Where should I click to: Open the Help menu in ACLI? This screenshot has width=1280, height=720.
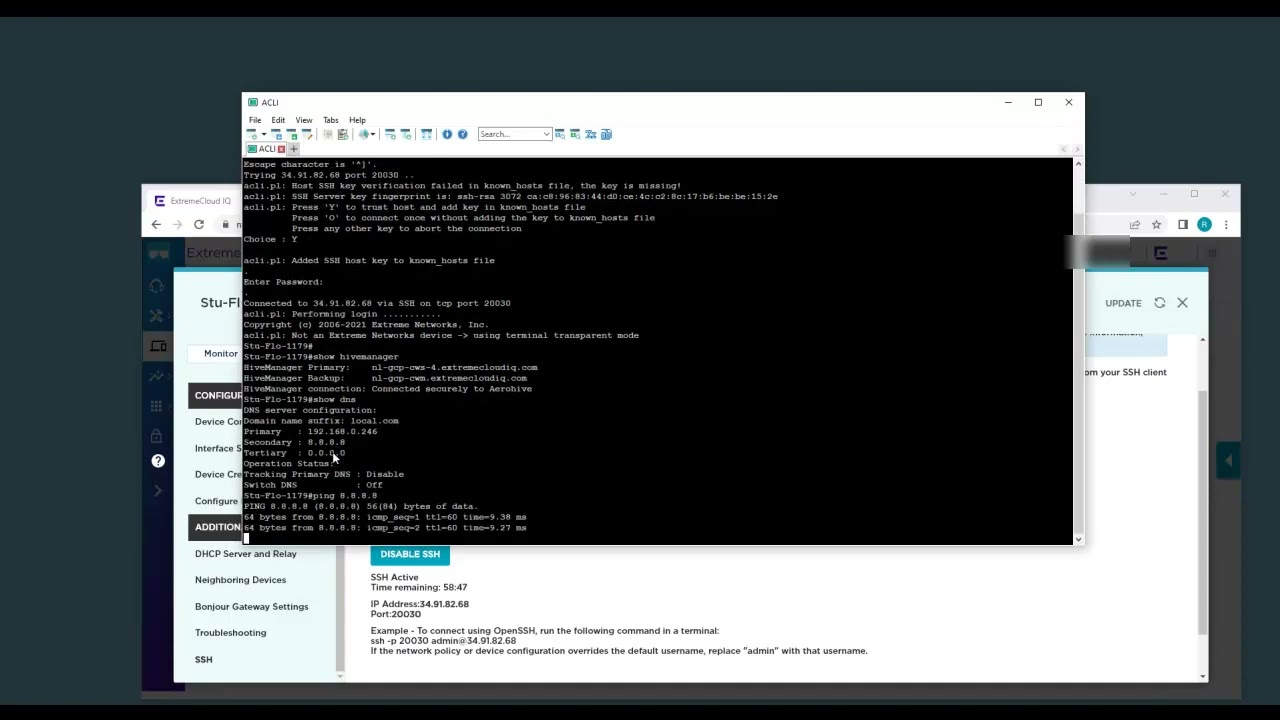[357, 120]
